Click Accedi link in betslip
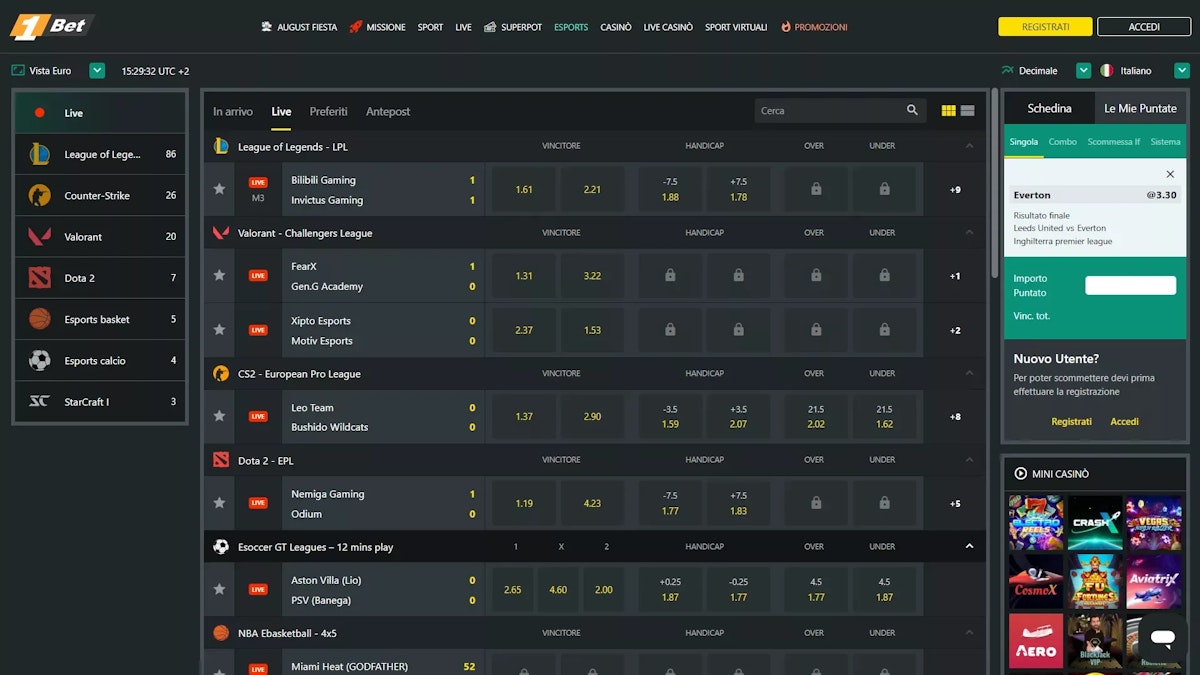The height and width of the screenshot is (675, 1200). click(1124, 421)
